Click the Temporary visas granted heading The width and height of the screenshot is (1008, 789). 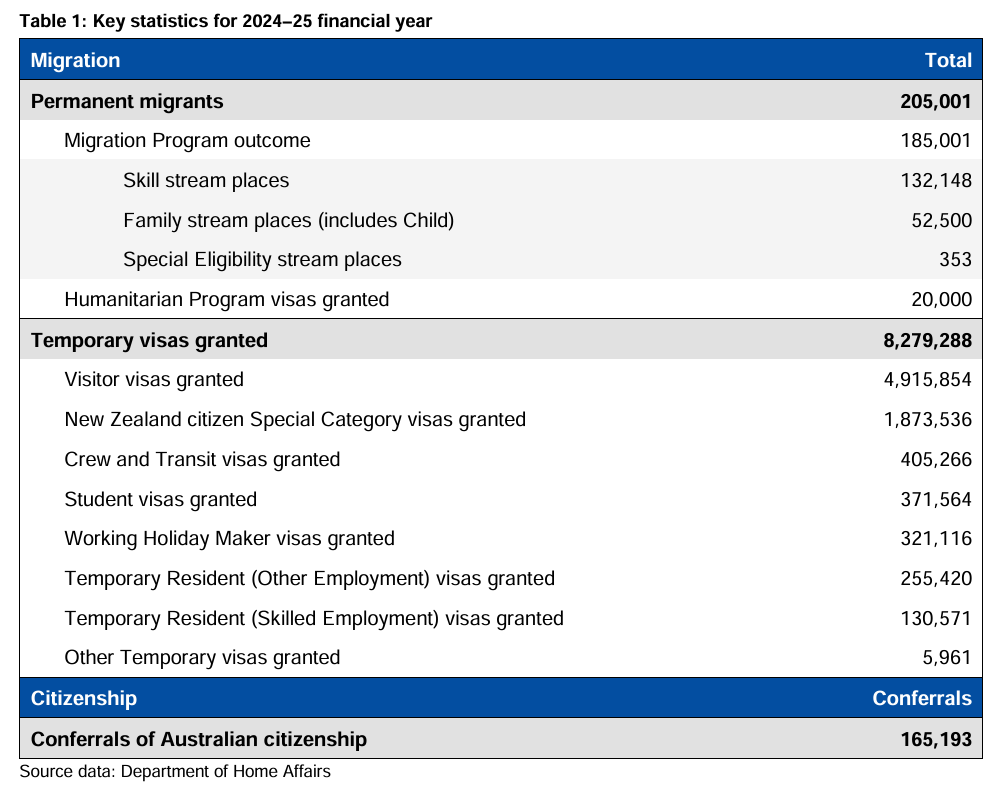click(149, 340)
